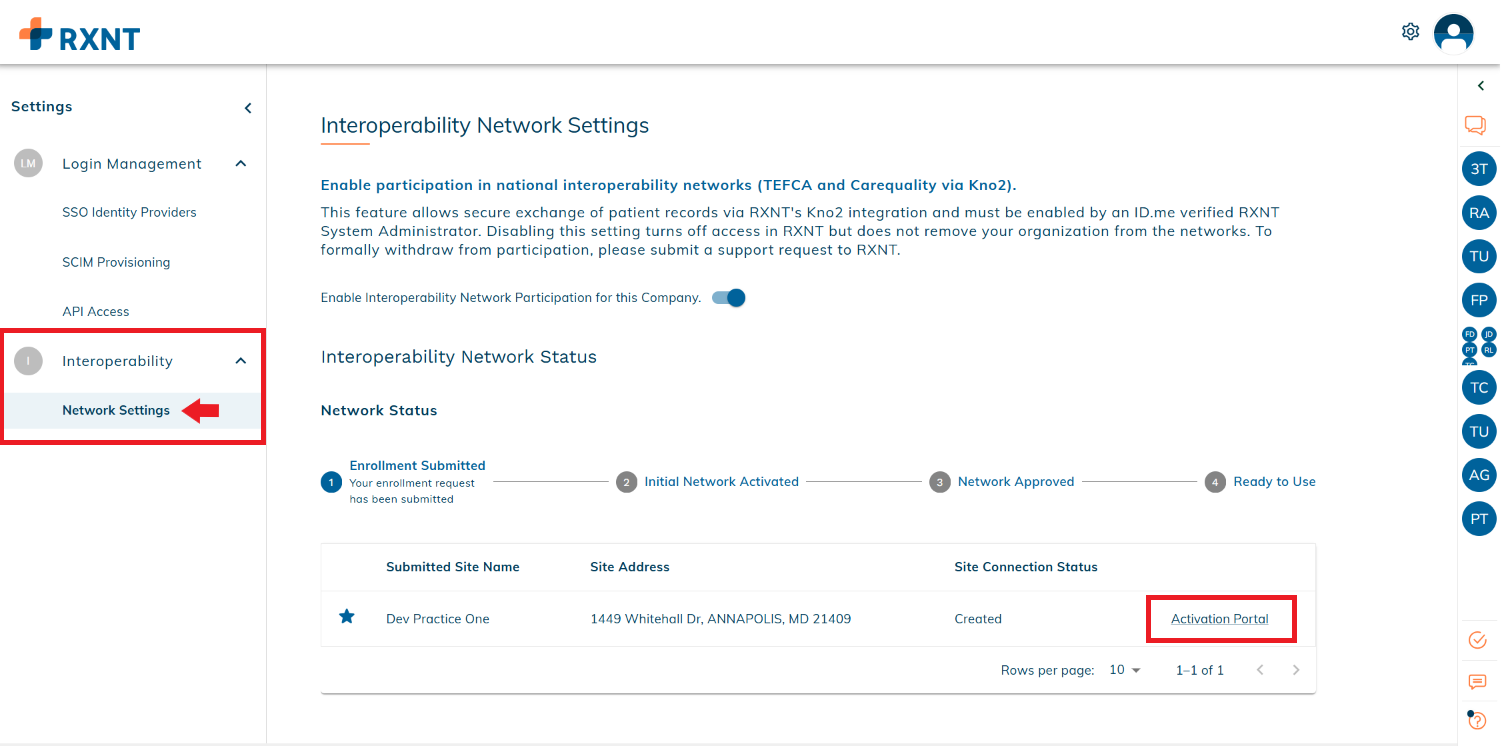Toggle Interoperability Network Participation switch
This screenshot has height=747, width=1501.
(729, 298)
